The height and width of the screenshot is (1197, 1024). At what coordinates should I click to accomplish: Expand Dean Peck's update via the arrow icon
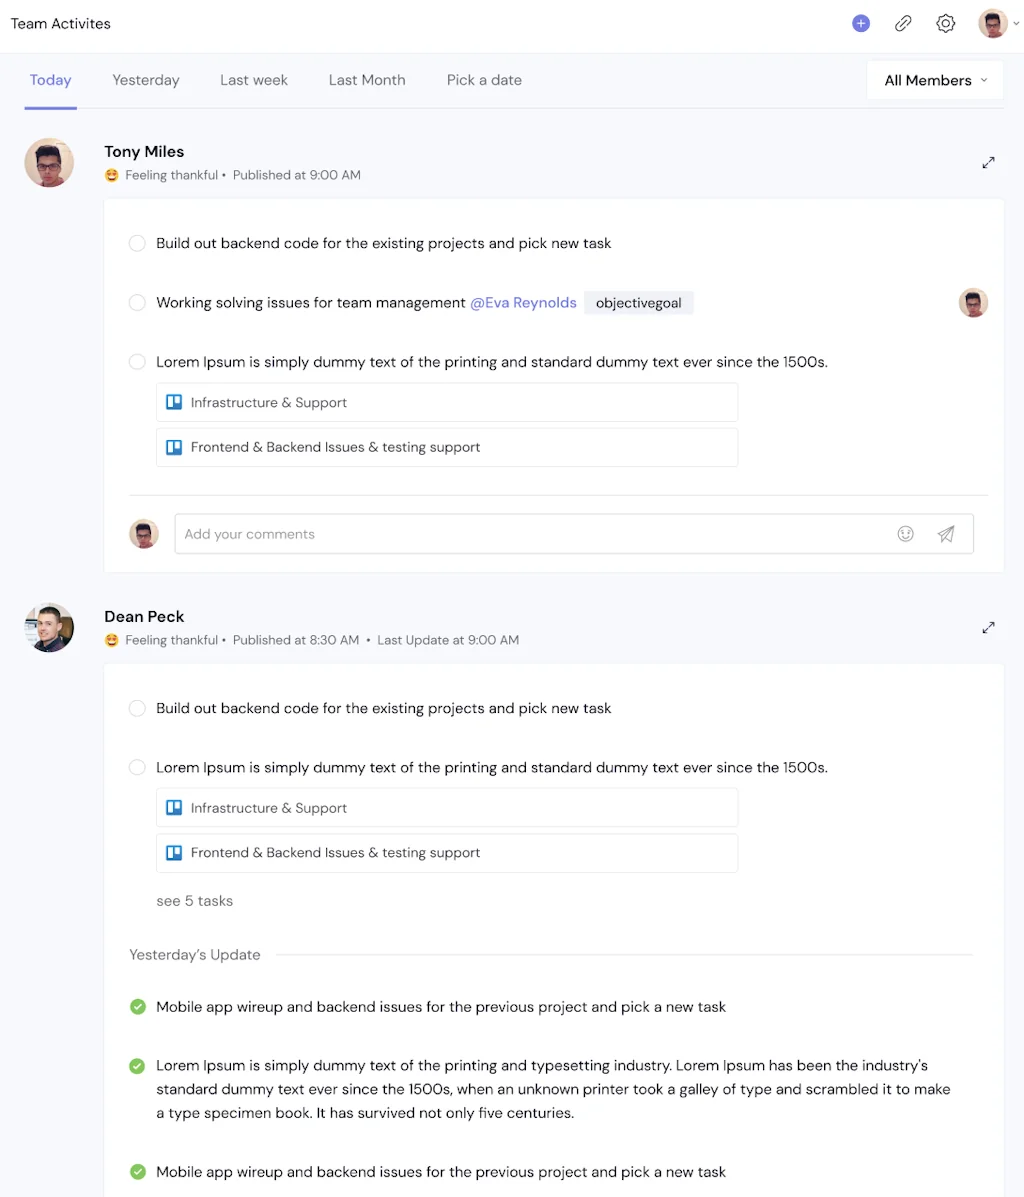coord(988,627)
